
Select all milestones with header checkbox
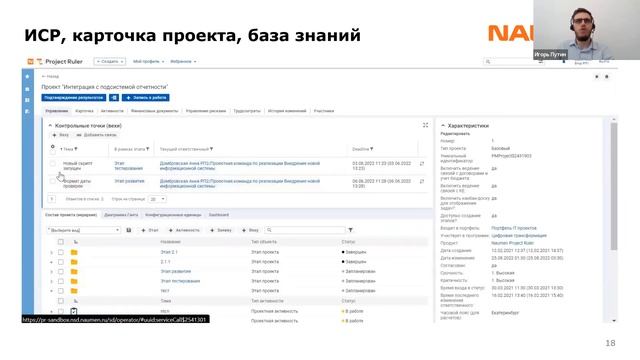[x=53, y=152]
